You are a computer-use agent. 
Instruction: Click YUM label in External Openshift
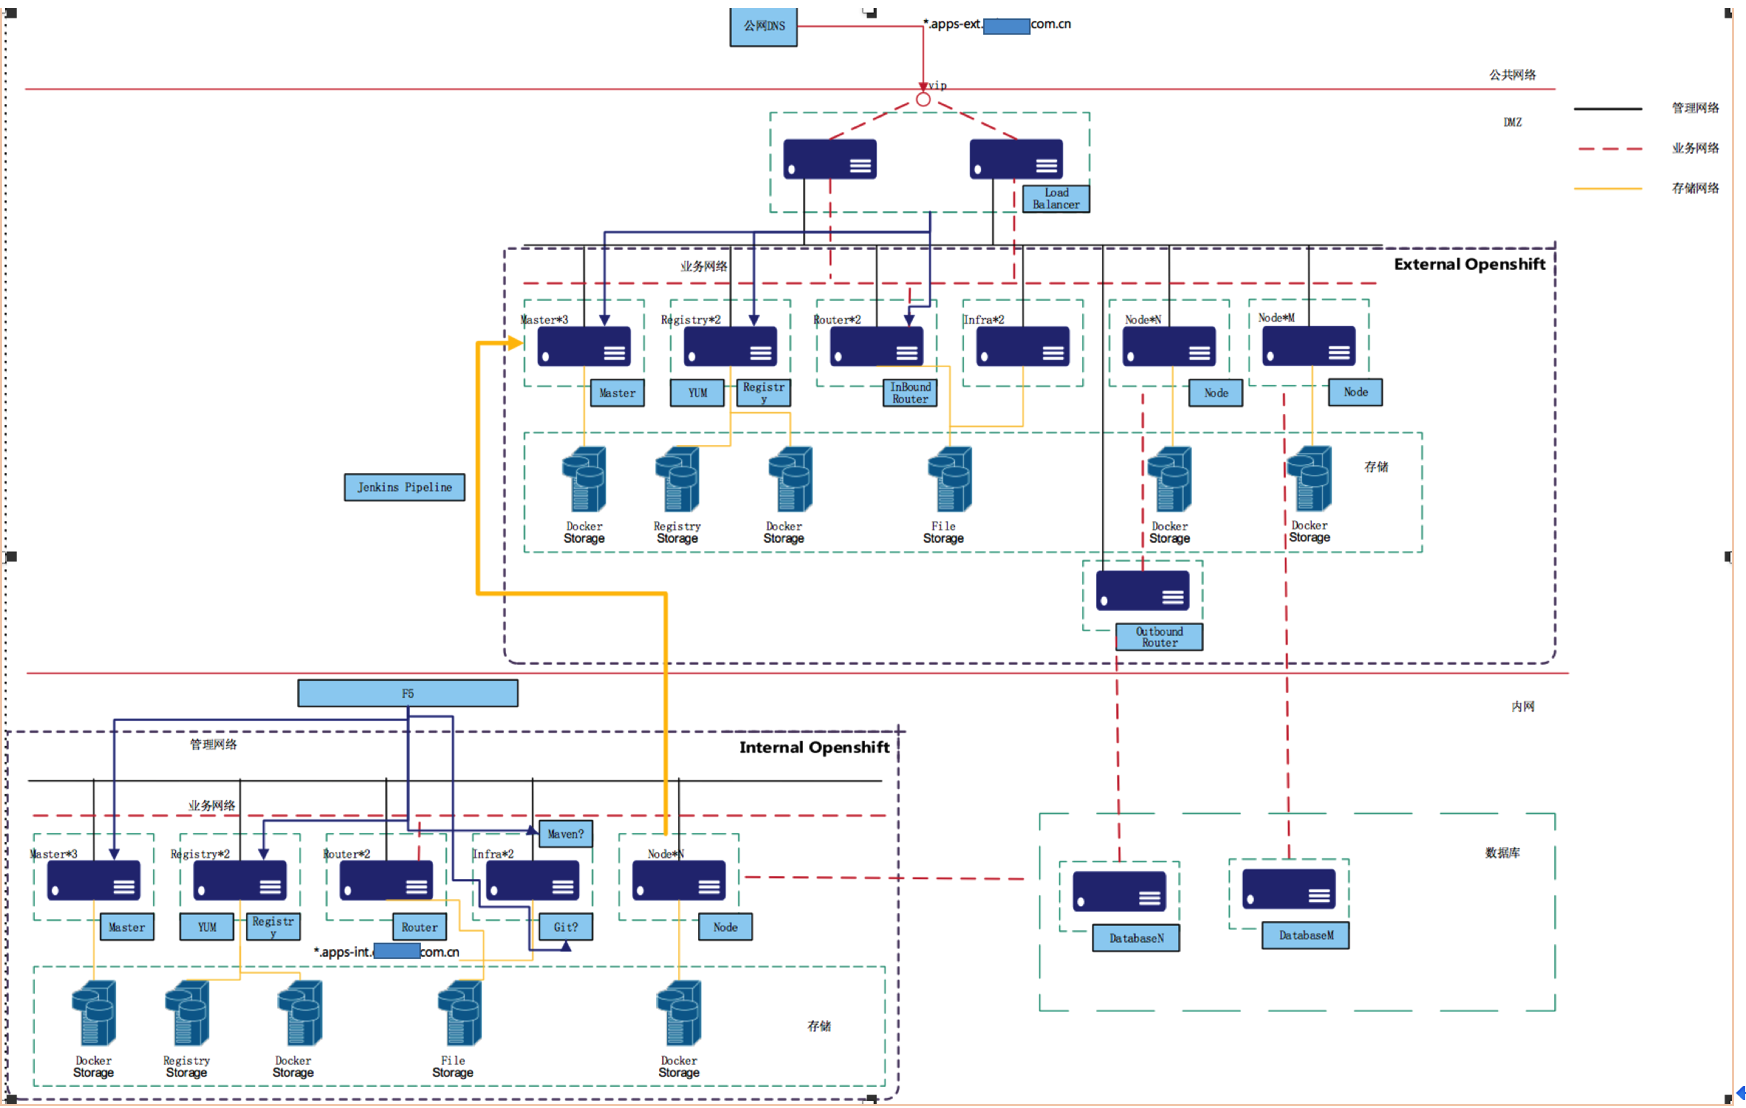[x=697, y=393]
